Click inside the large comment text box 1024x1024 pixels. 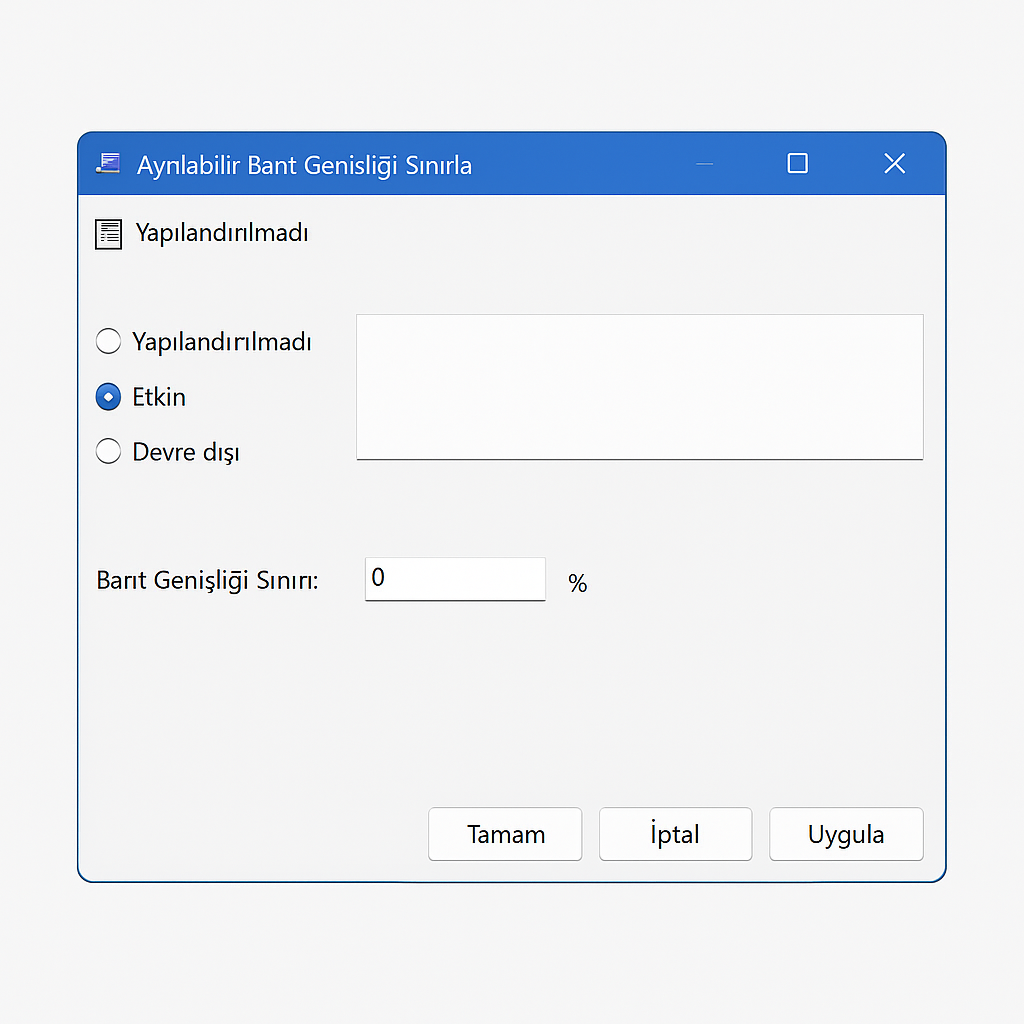pyautogui.click(x=639, y=387)
